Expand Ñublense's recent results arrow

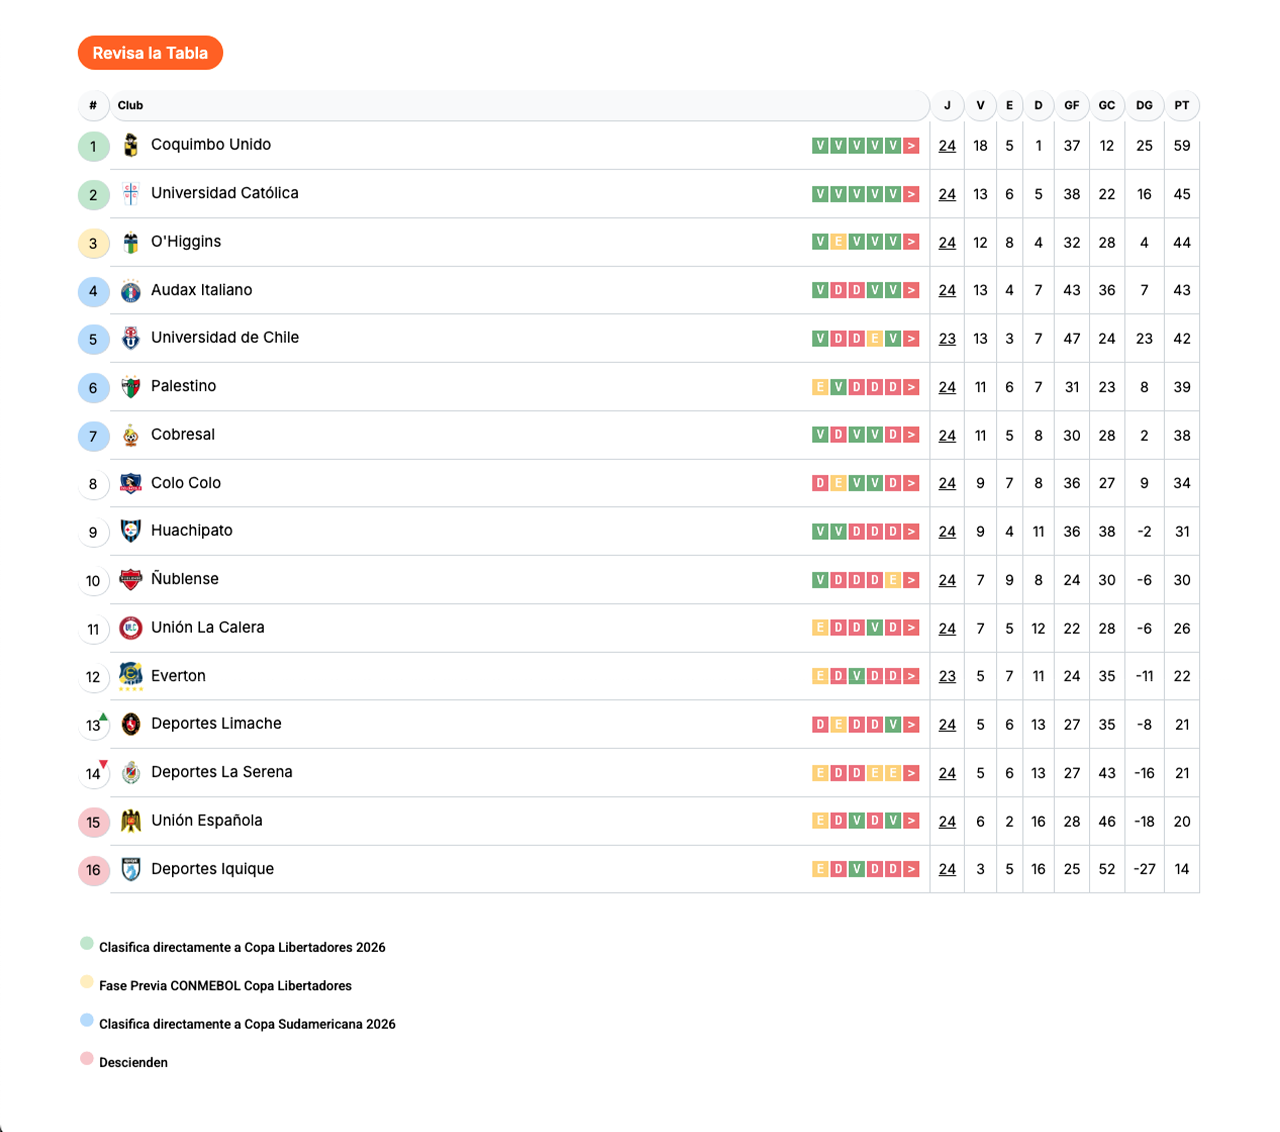tap(911, 580)
